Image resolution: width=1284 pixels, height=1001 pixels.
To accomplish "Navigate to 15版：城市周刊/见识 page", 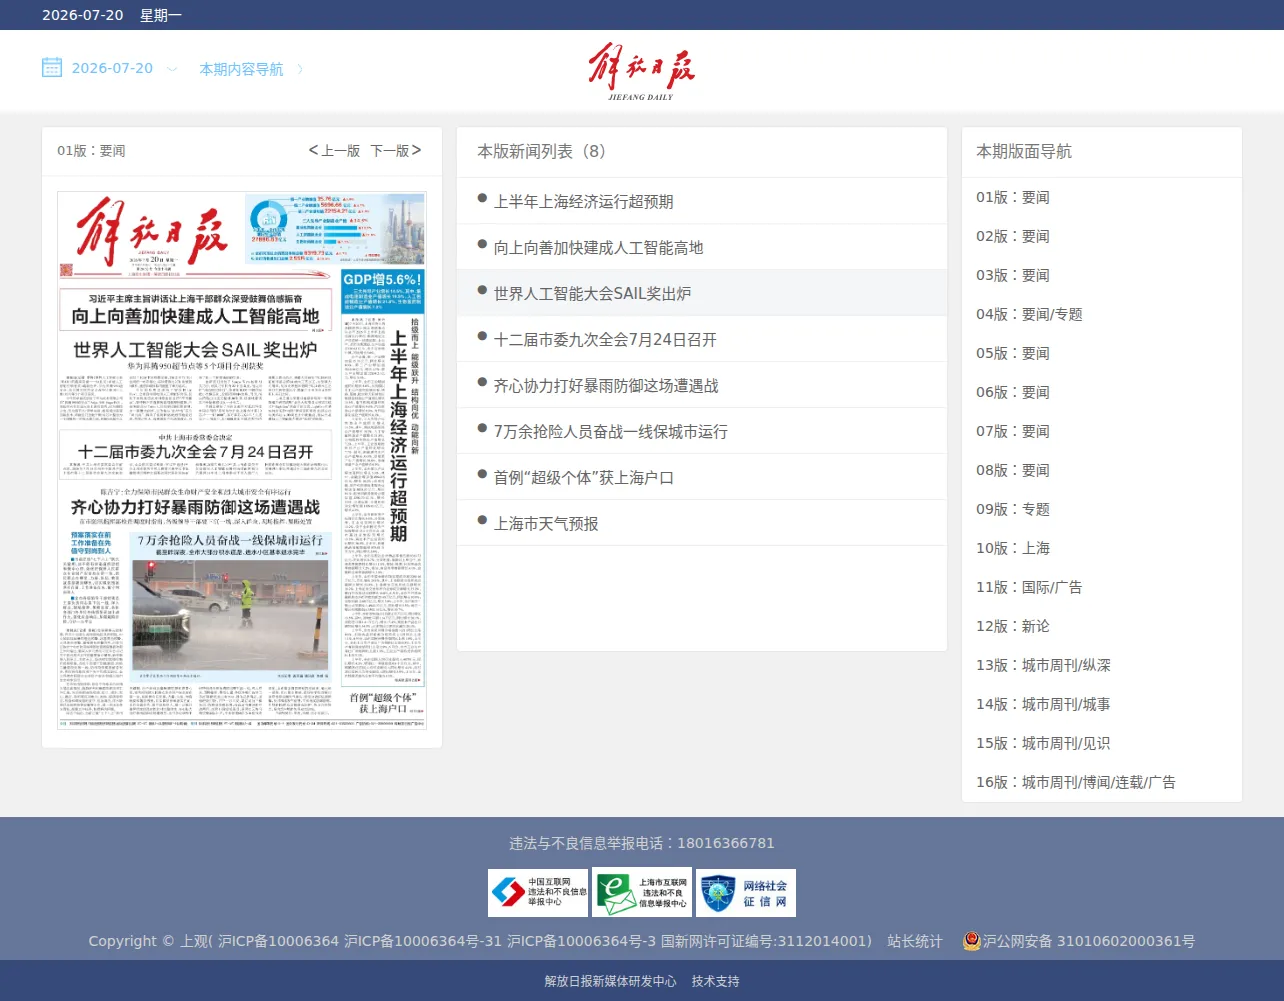I will pos(1044,743).
